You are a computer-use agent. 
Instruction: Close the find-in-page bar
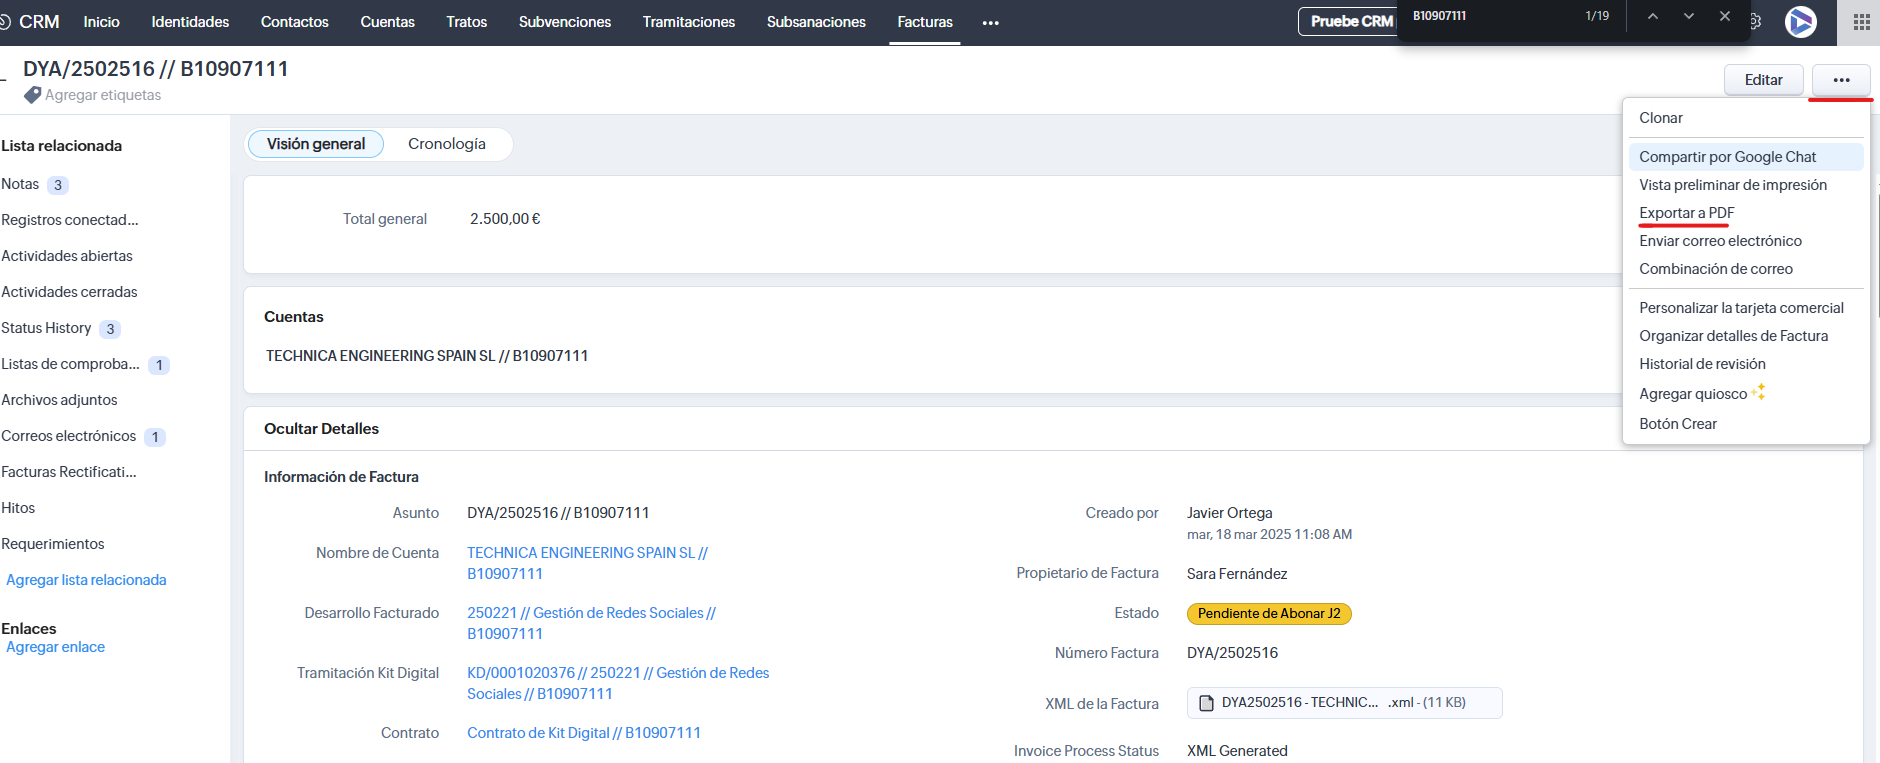(1725, 16)
